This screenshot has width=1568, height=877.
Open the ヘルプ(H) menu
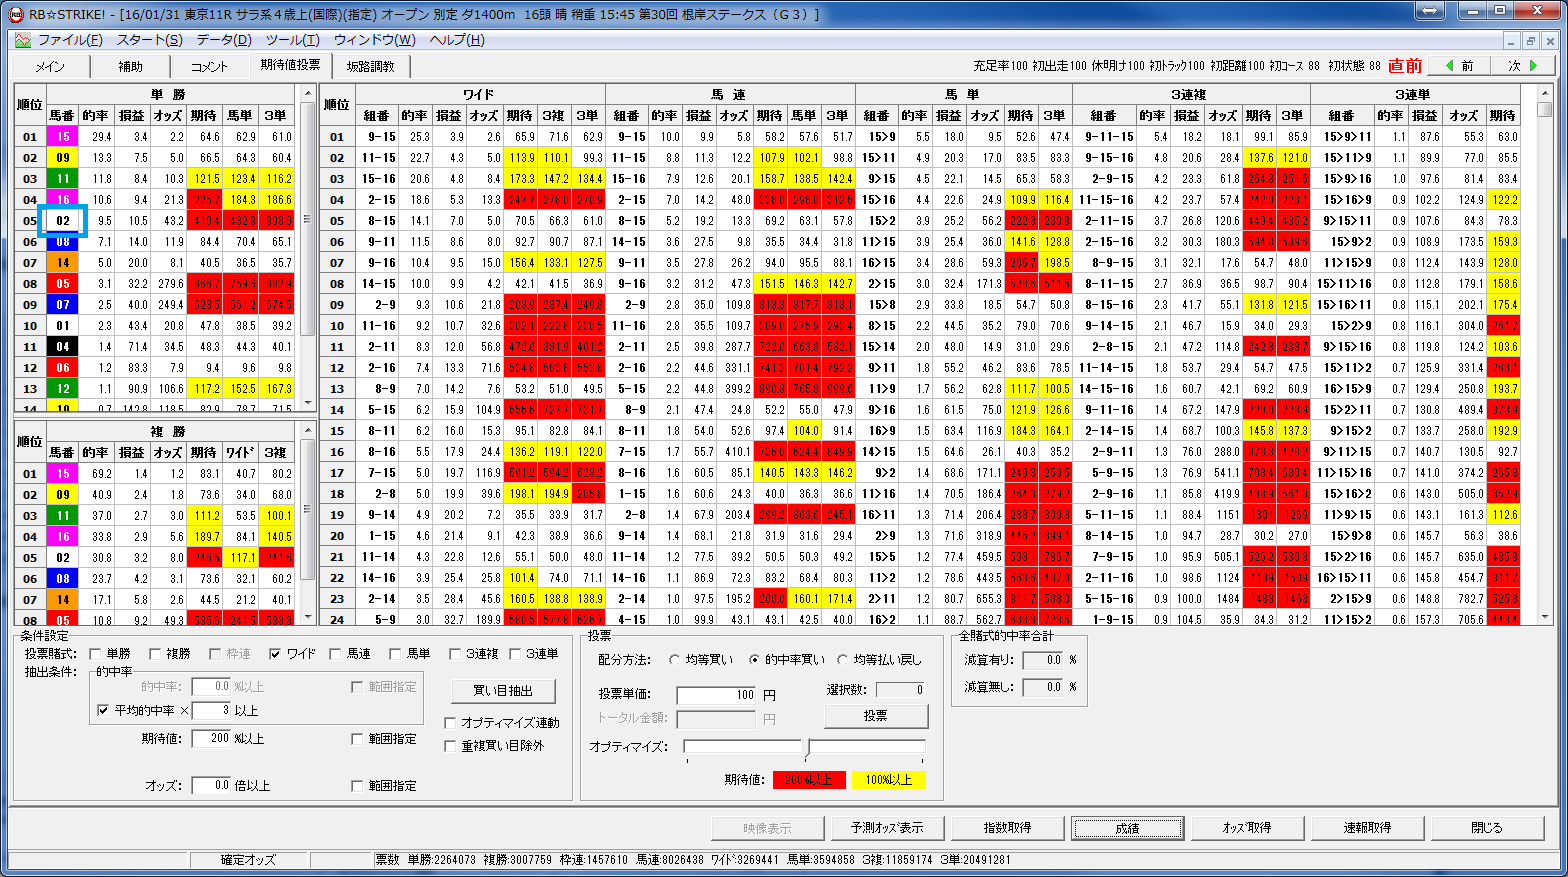(x=456, y=40)
